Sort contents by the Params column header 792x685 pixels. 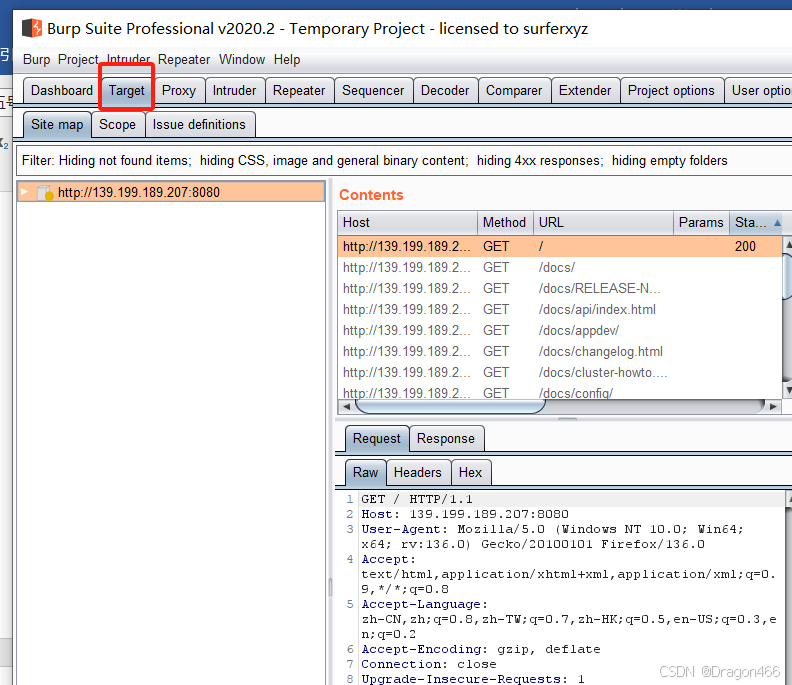pyautogui.click(x=701, y=223)
